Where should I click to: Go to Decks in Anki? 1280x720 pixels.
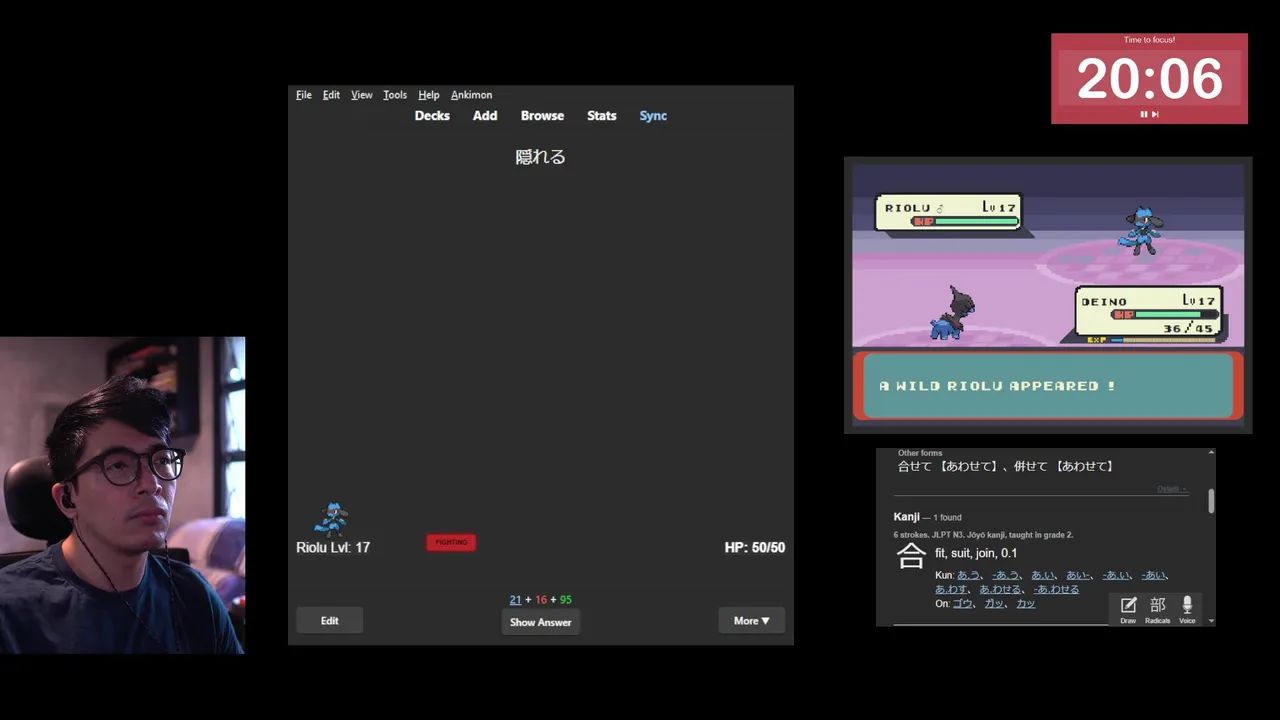pos(432,116)
